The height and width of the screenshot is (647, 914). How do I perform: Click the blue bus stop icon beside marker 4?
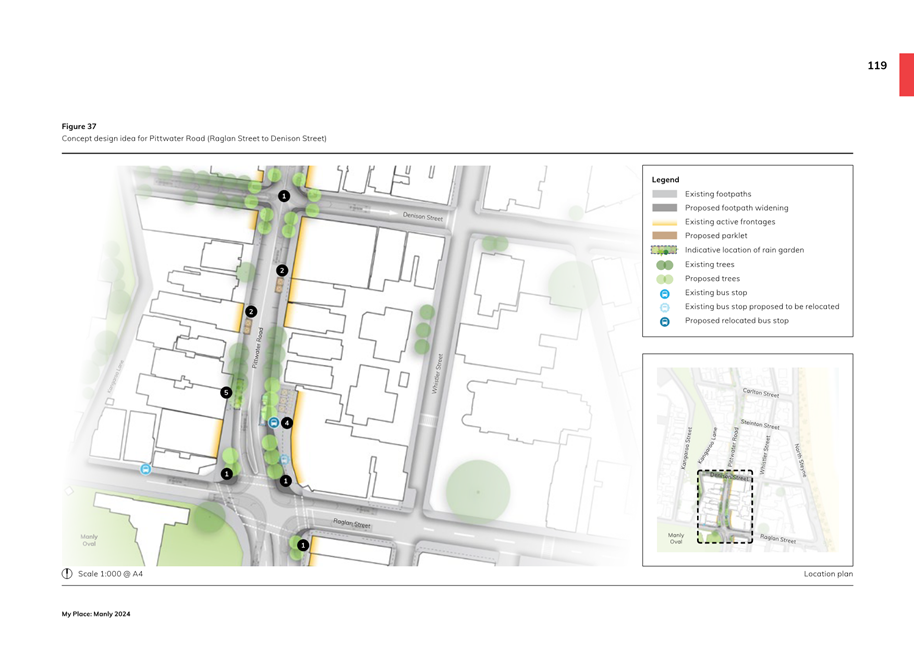[273, 423]
